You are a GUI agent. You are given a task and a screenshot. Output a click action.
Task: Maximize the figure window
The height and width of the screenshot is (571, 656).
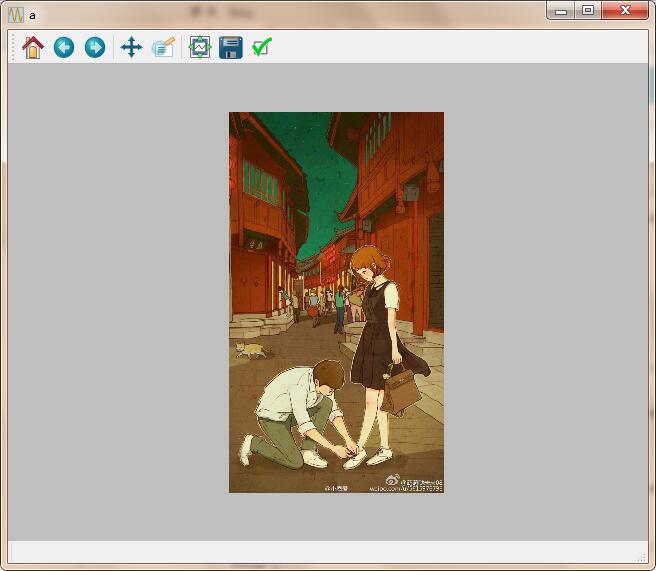[588, 10]
